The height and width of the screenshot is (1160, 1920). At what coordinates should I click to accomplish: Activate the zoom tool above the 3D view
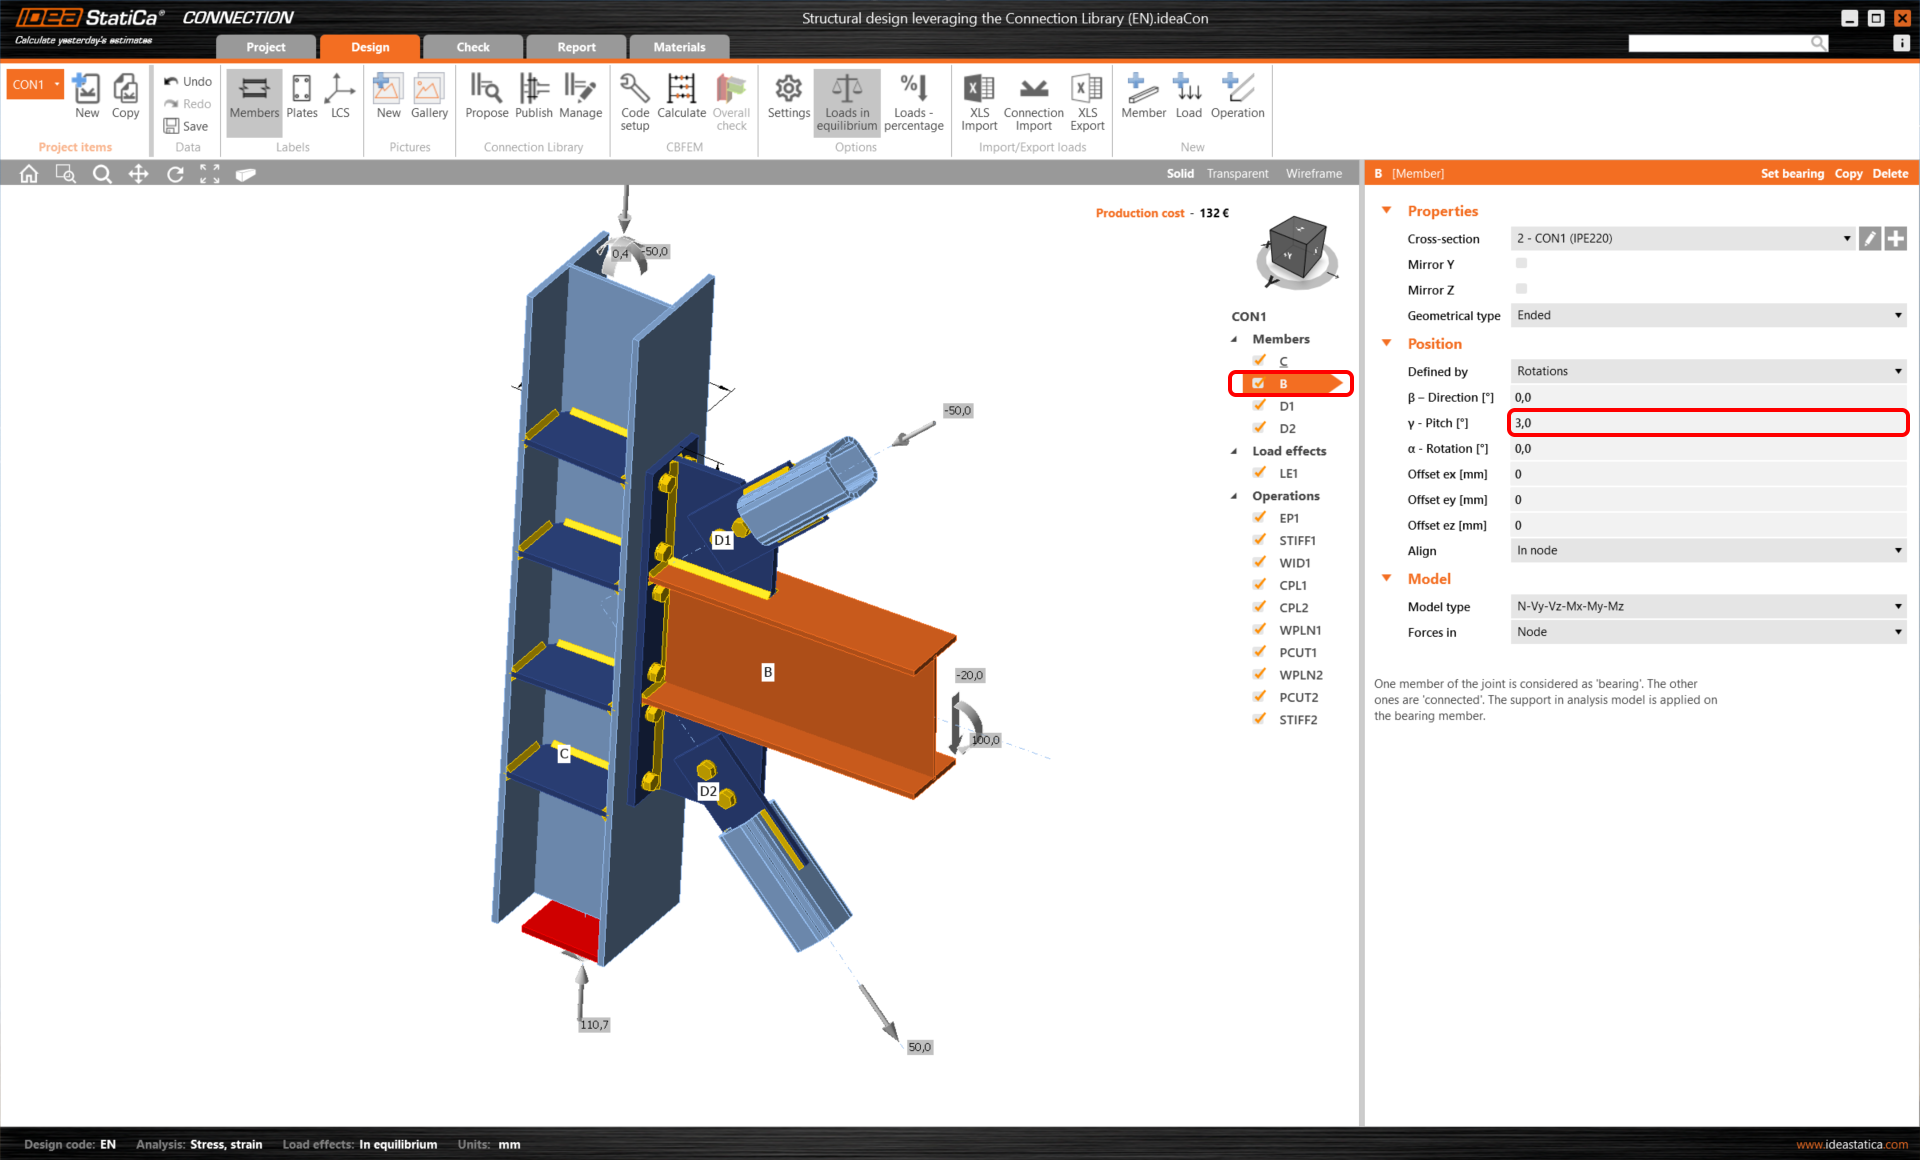[102, 173]
